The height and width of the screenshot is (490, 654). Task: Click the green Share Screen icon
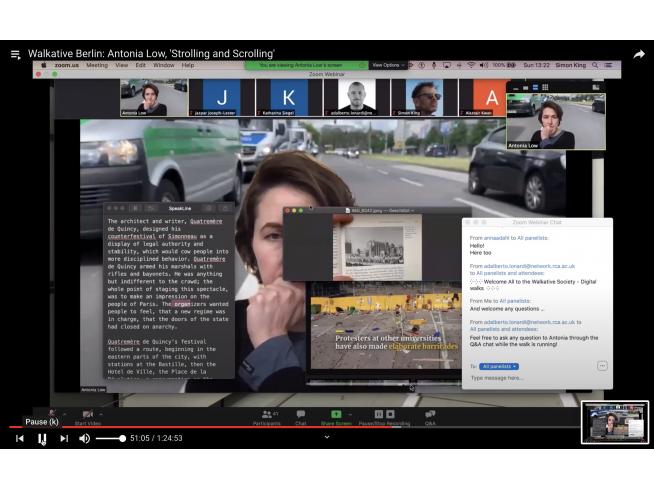pyautogui.click(x=336, y=416)
